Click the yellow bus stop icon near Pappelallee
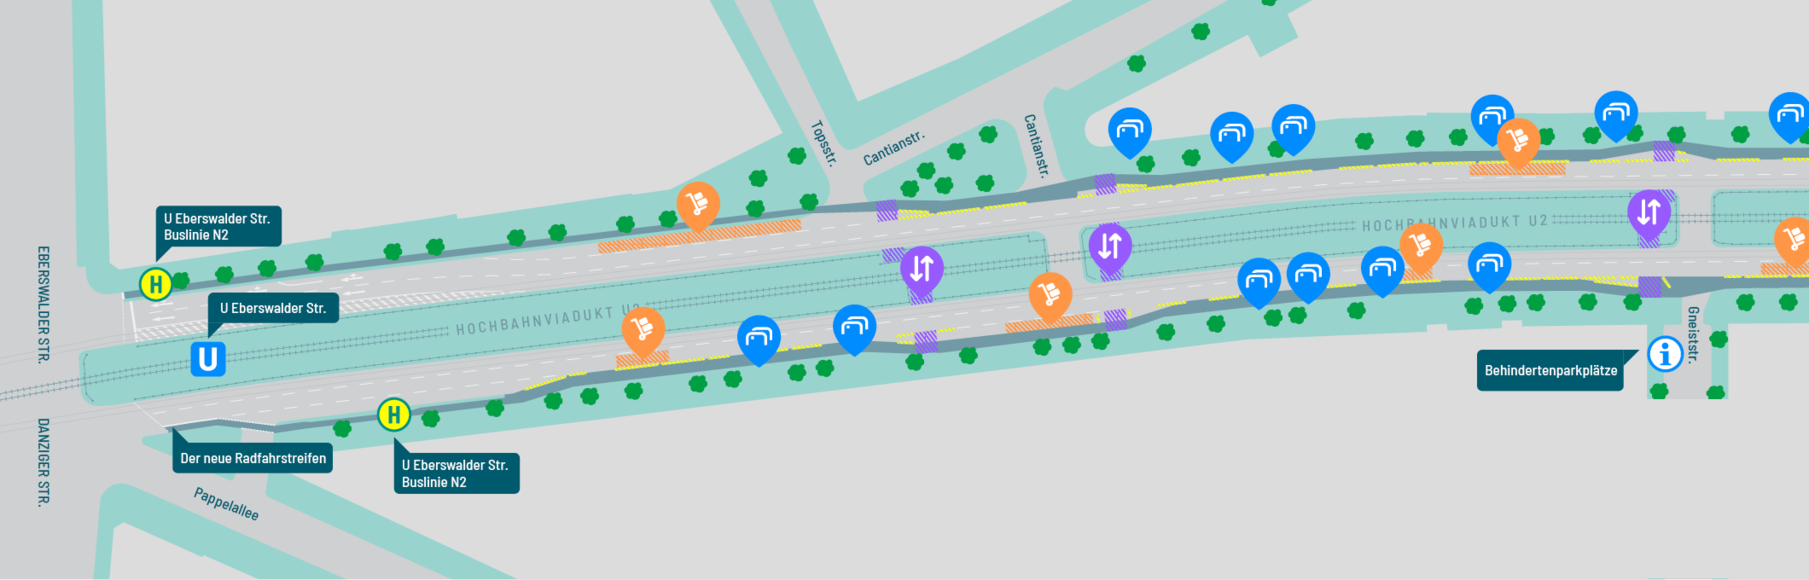This screenshot has width=1809, height=580. click(x=394, y=414)
